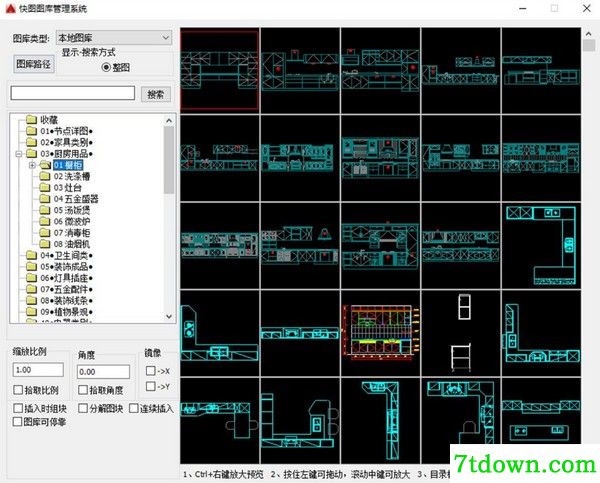Select the 08 油烟机 folder

point(72,244)
